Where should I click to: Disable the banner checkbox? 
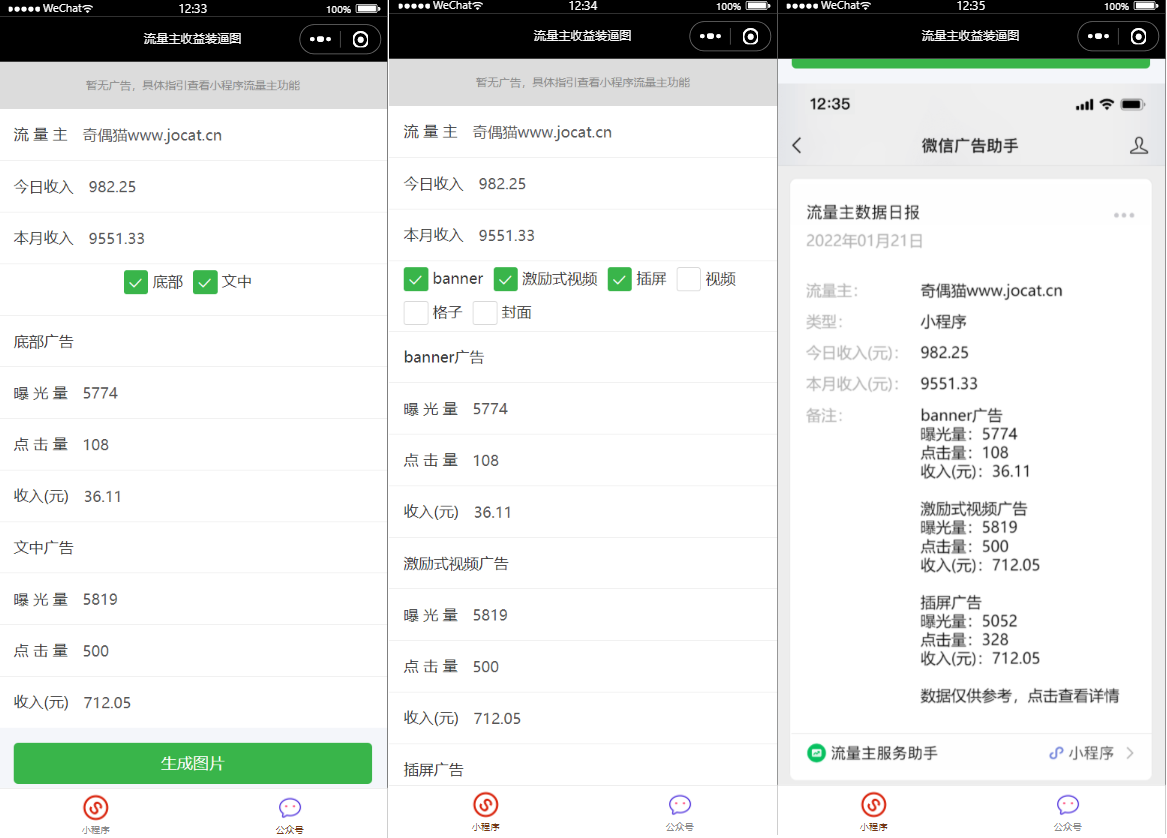416,279
